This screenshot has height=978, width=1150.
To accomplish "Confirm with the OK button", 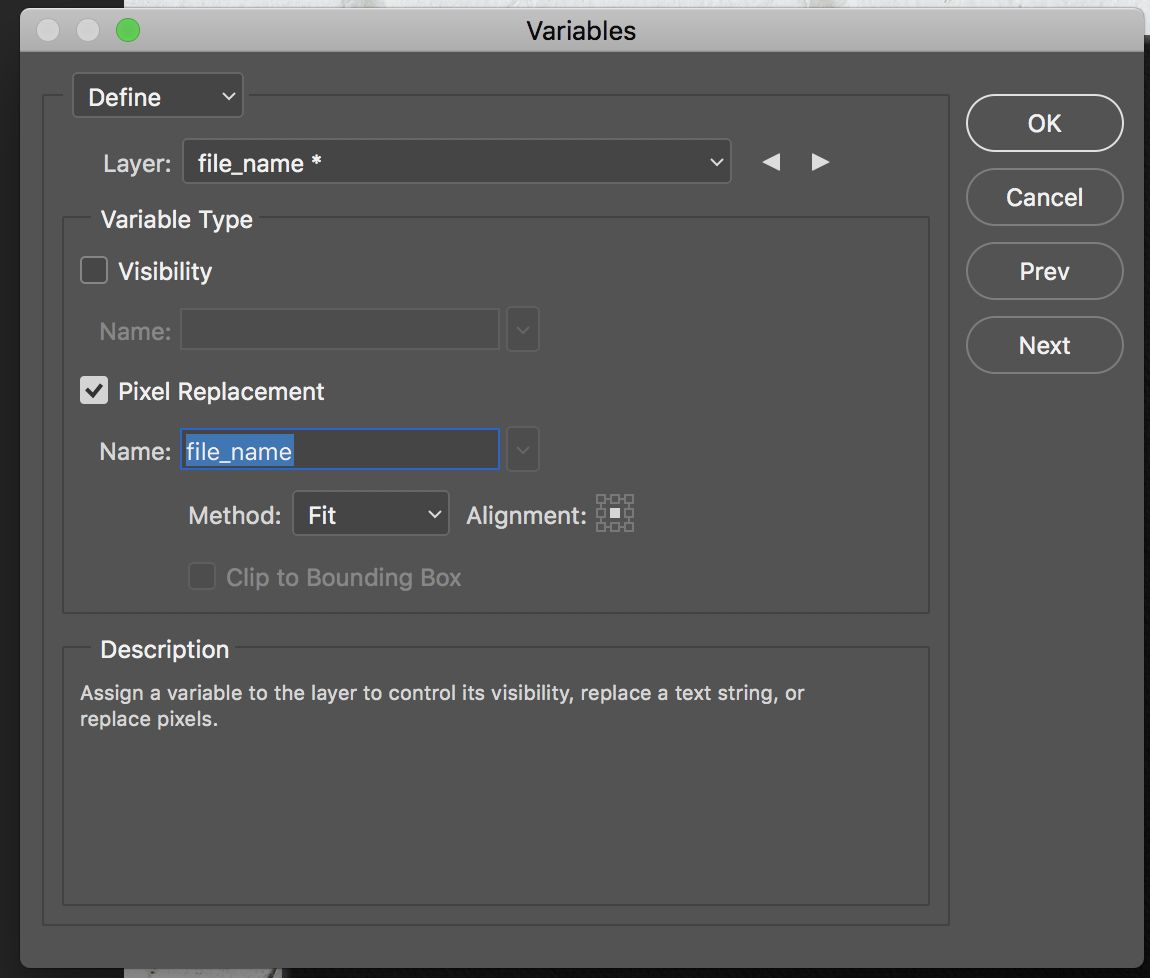I will click(1044, 123).
